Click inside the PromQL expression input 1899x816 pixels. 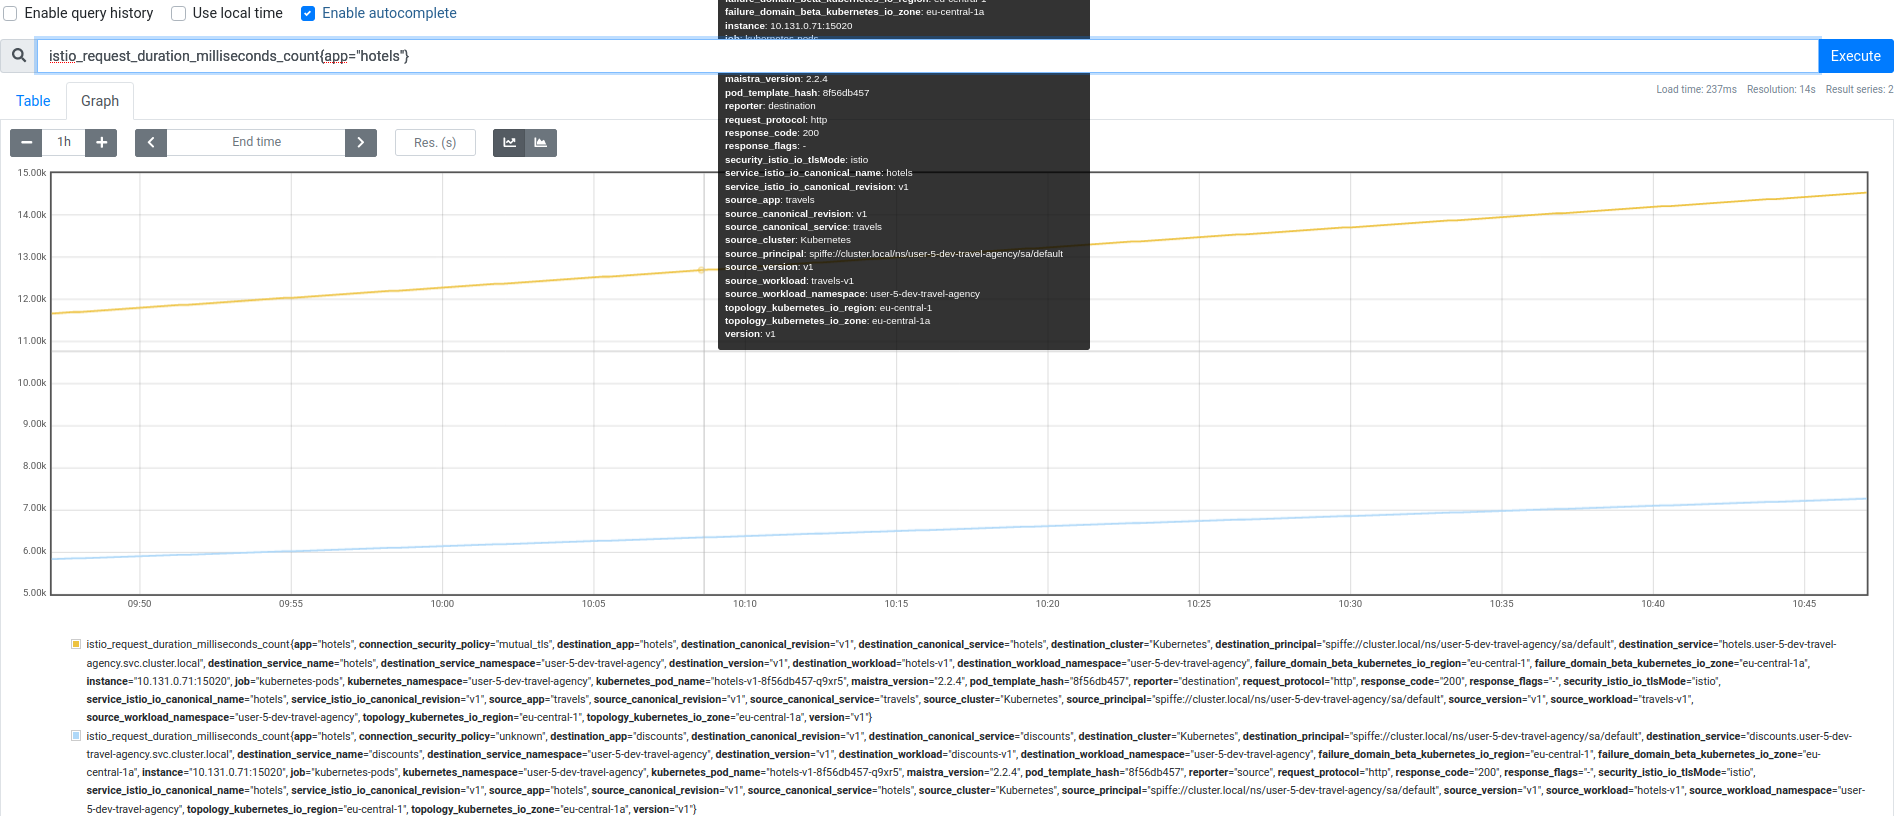[900, 56]
